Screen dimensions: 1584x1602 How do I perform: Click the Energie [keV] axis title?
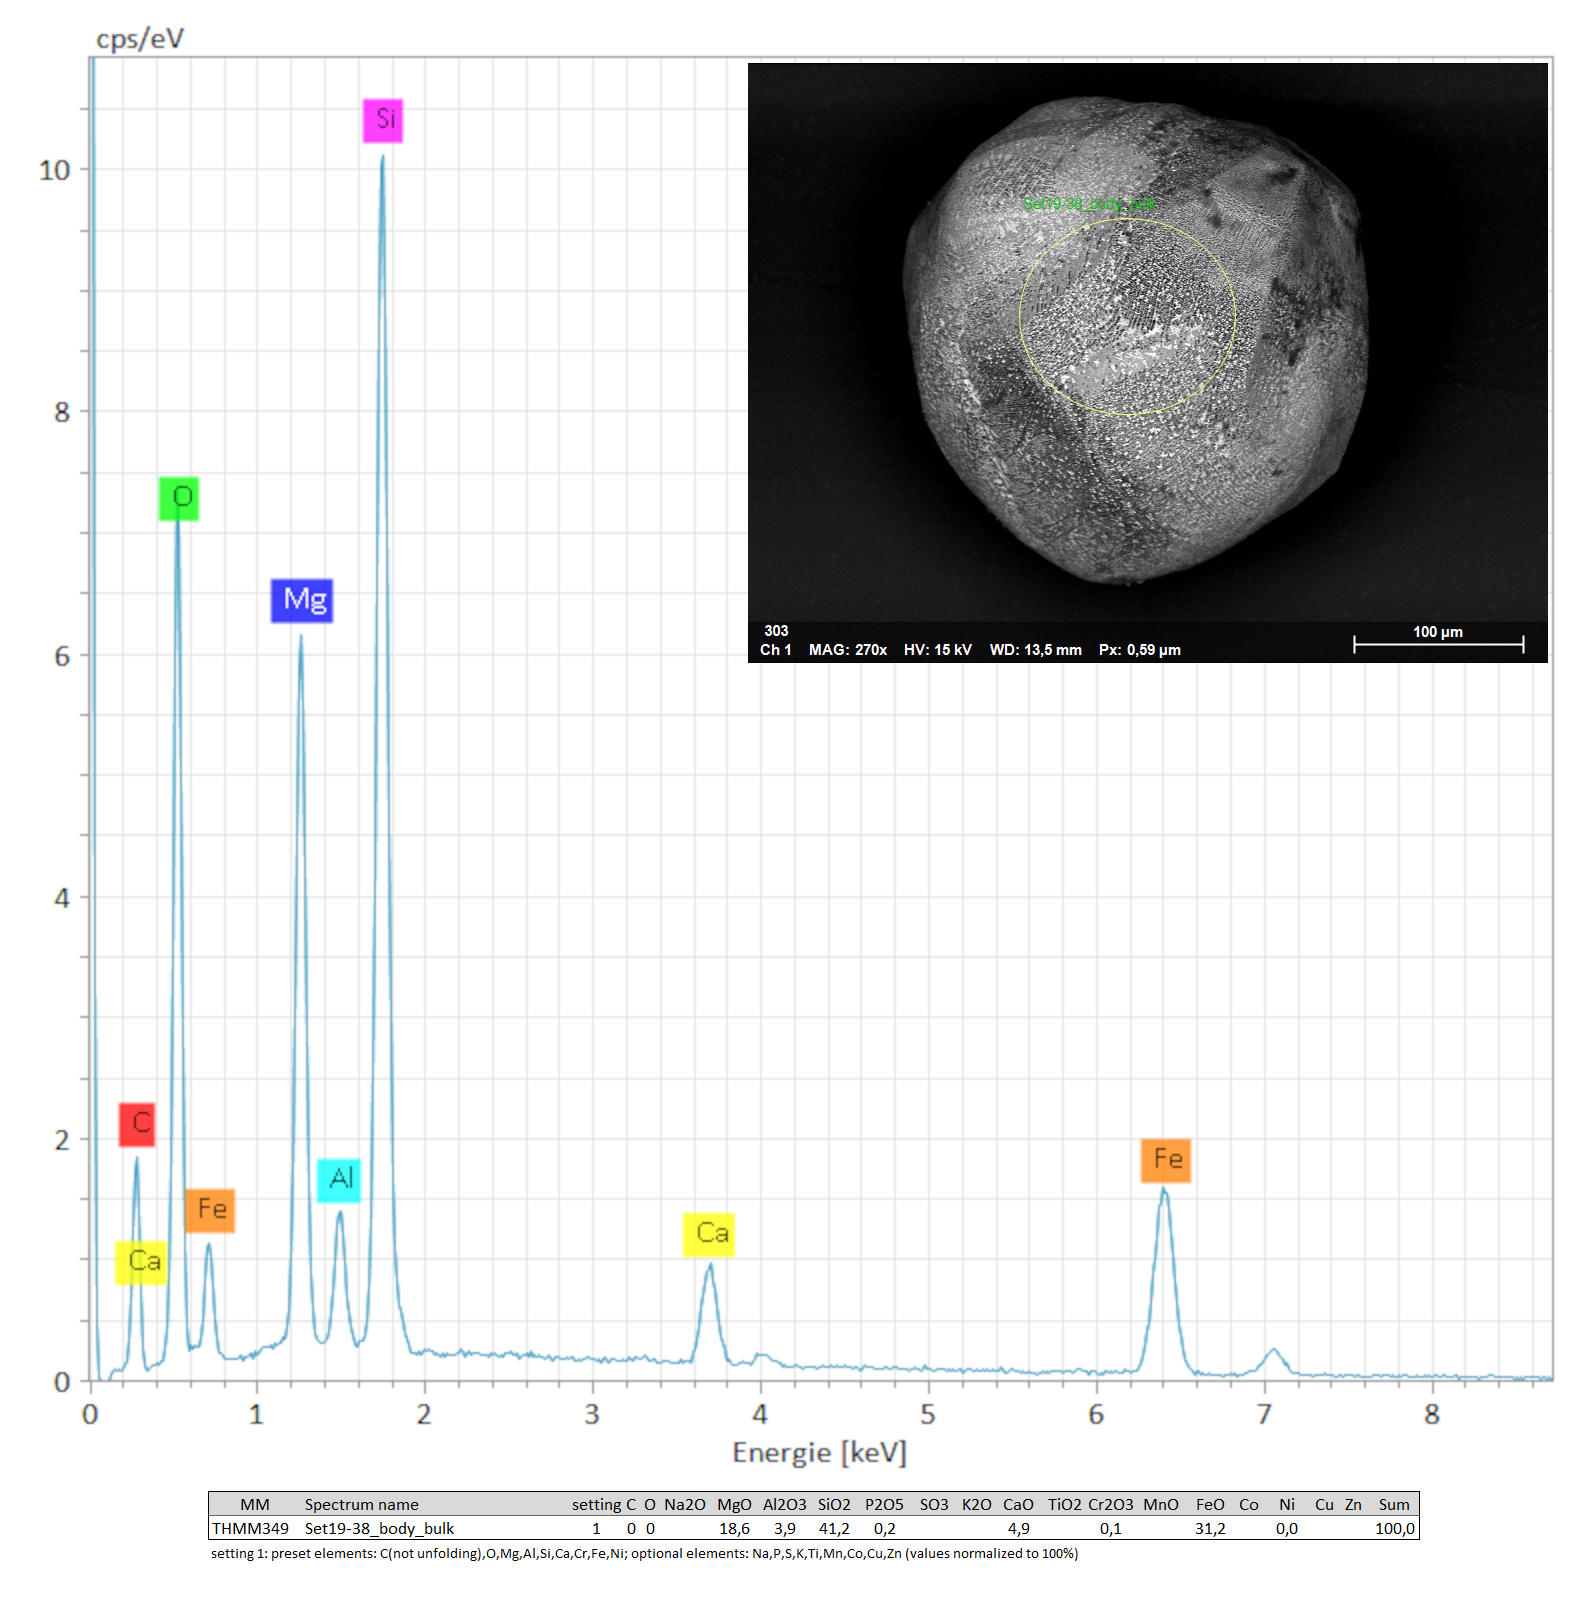coord(819,1452)
